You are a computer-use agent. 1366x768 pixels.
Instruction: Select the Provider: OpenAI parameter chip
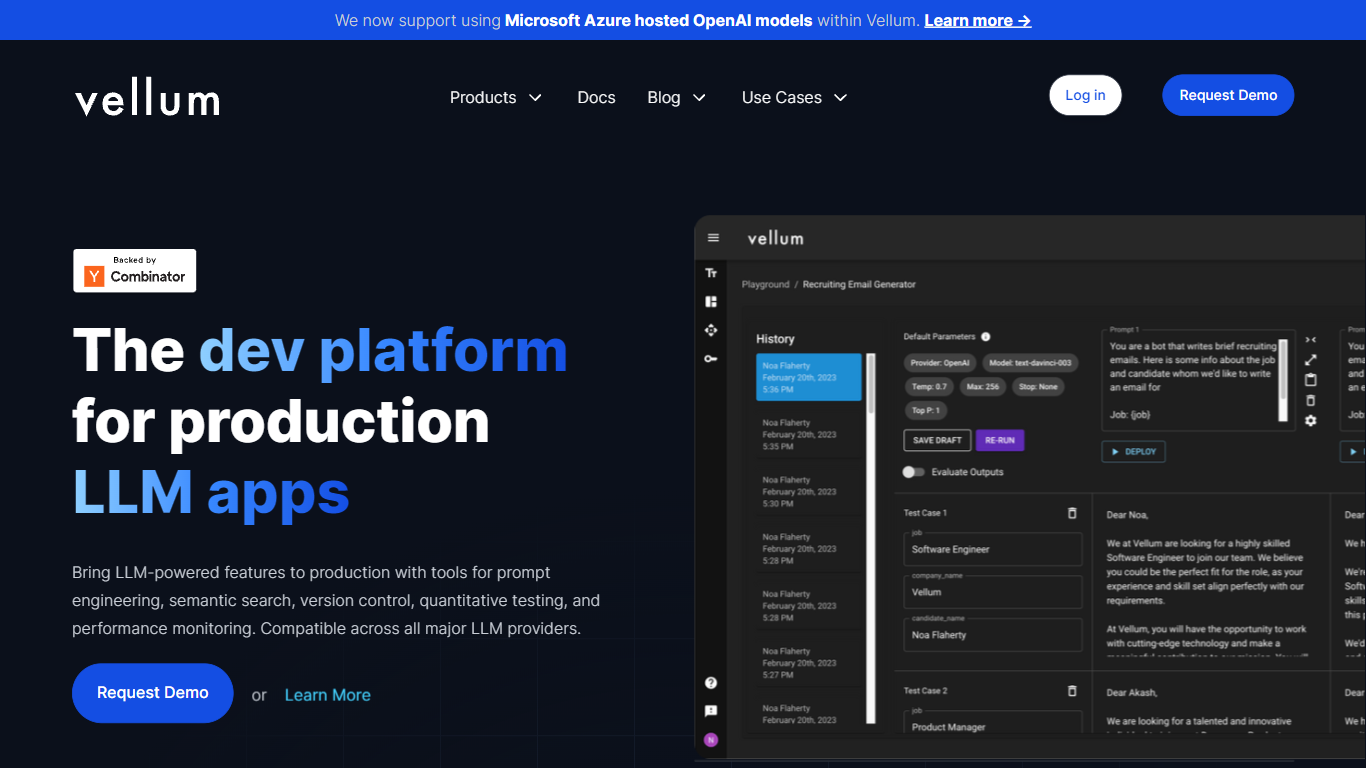tap(941, 363)
